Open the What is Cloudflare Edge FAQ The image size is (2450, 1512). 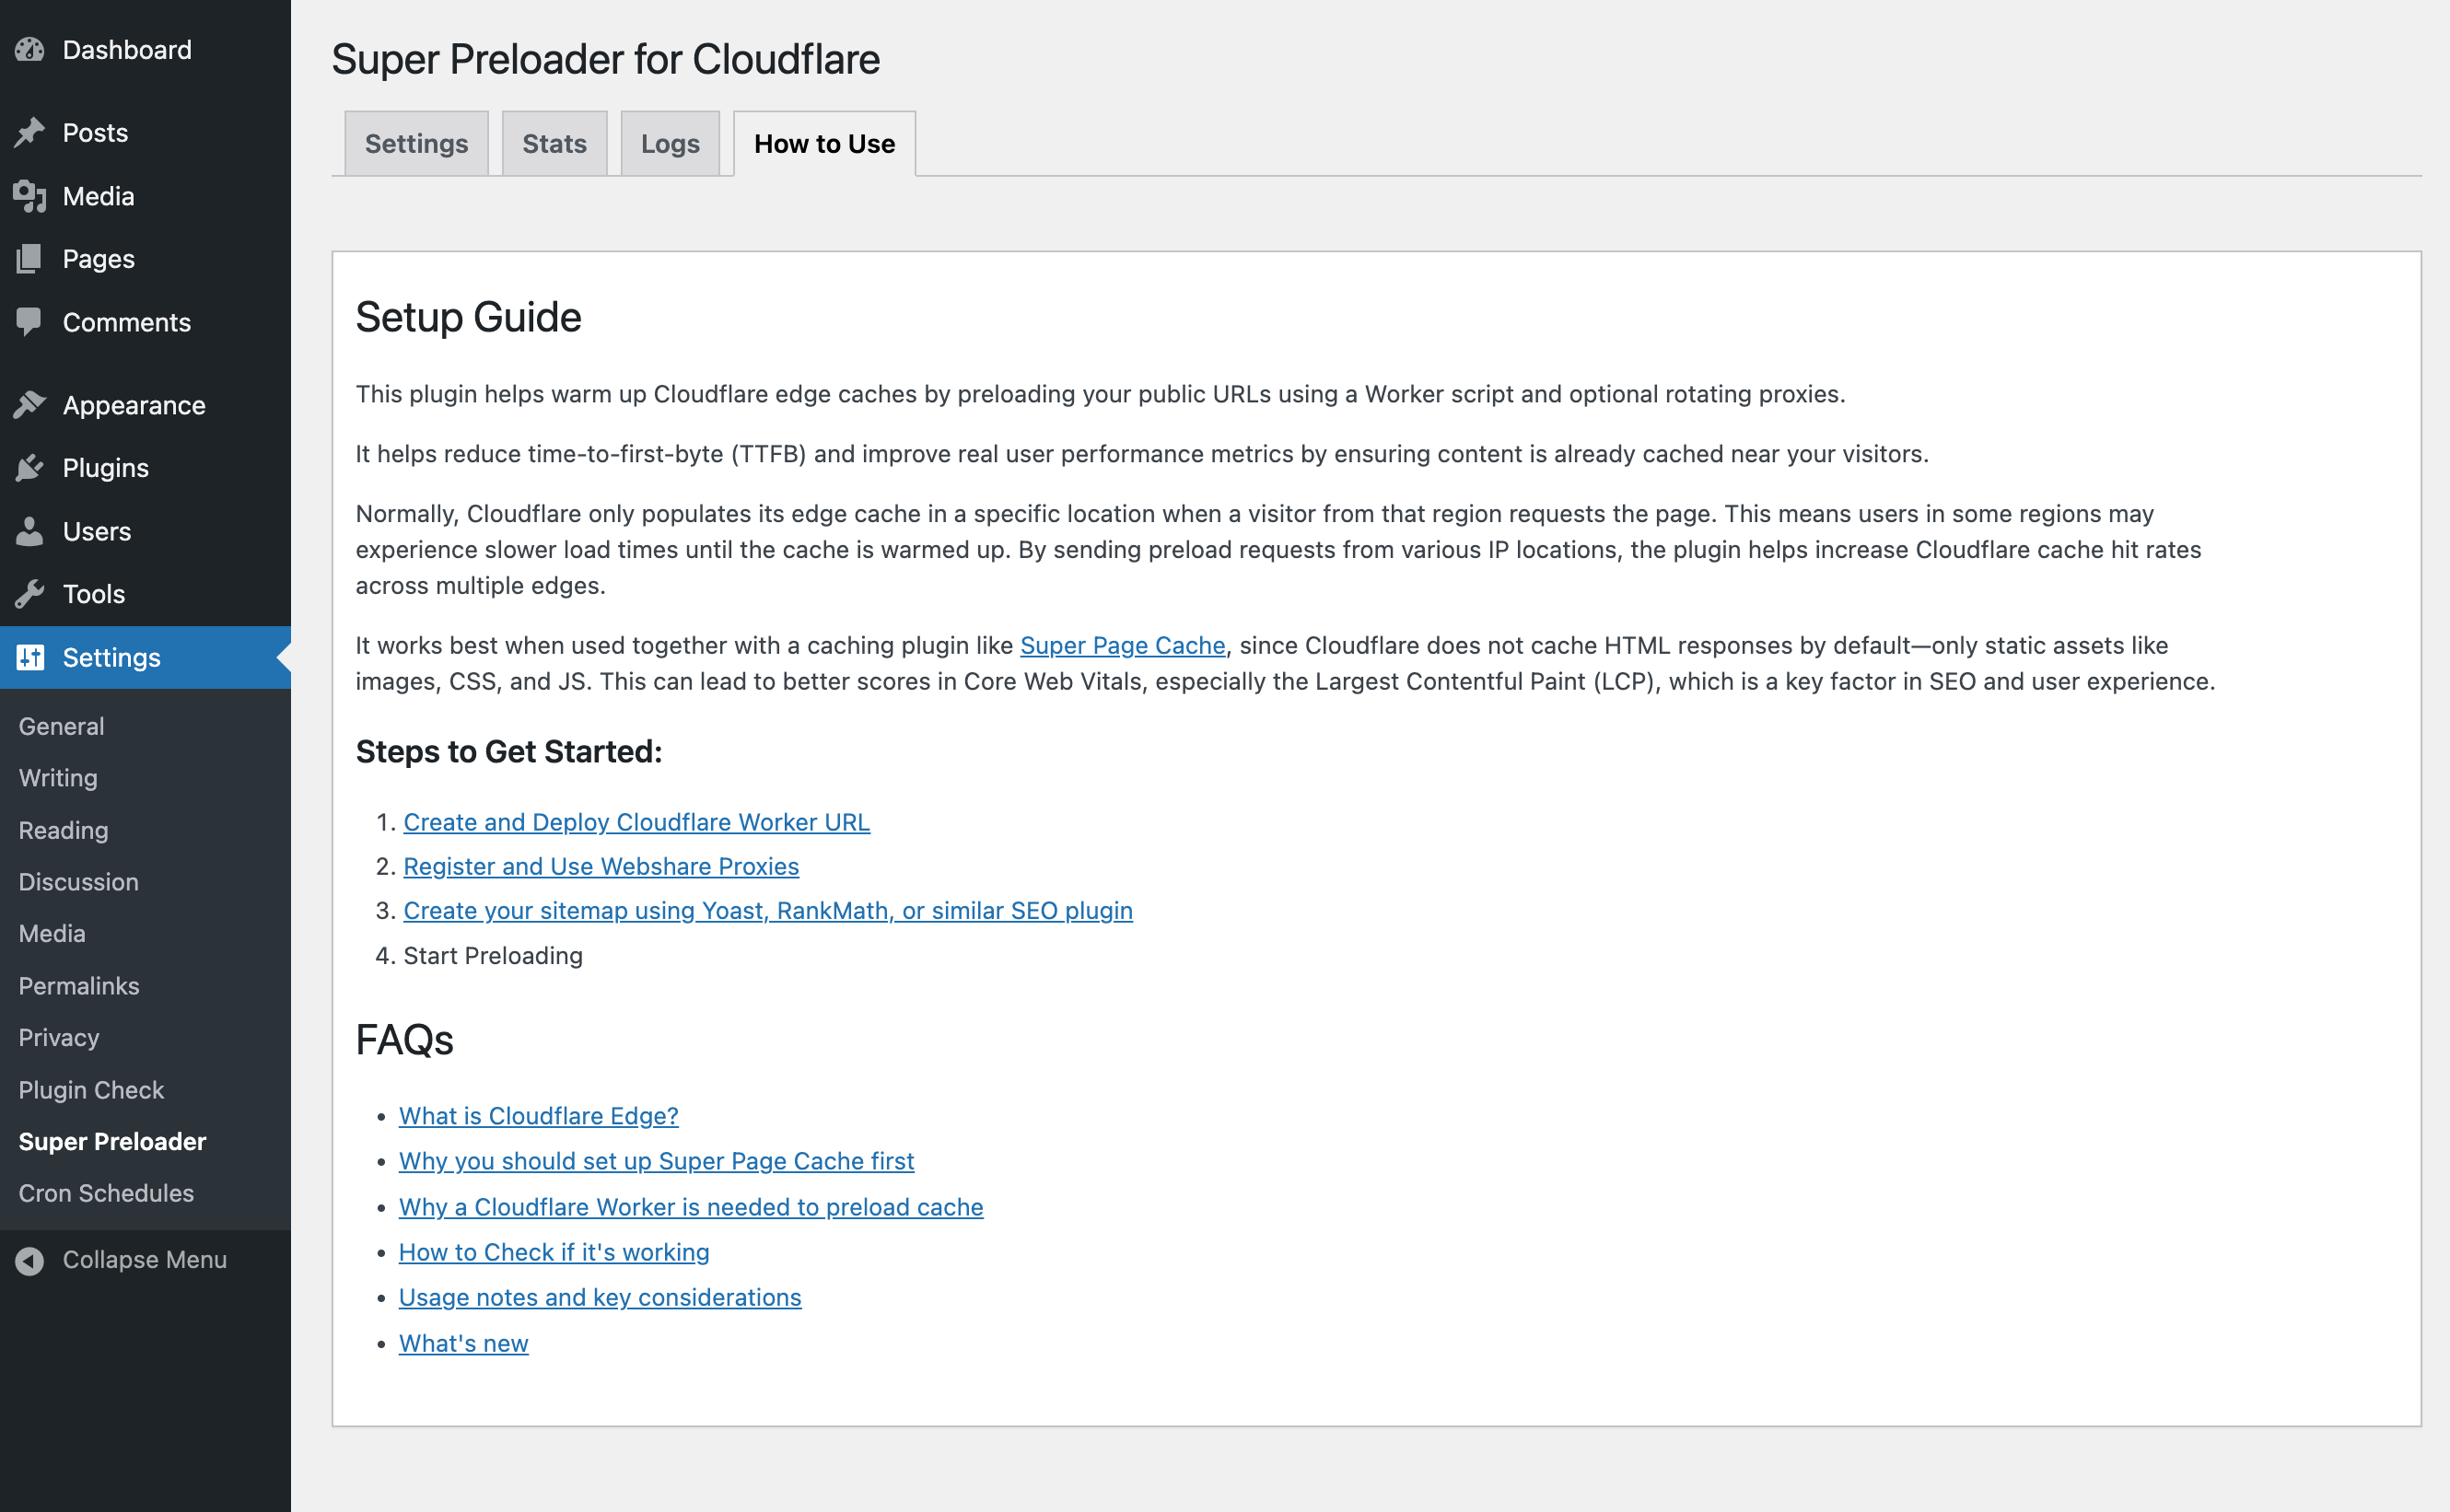pyautogui.click(x=538, y=1116)
